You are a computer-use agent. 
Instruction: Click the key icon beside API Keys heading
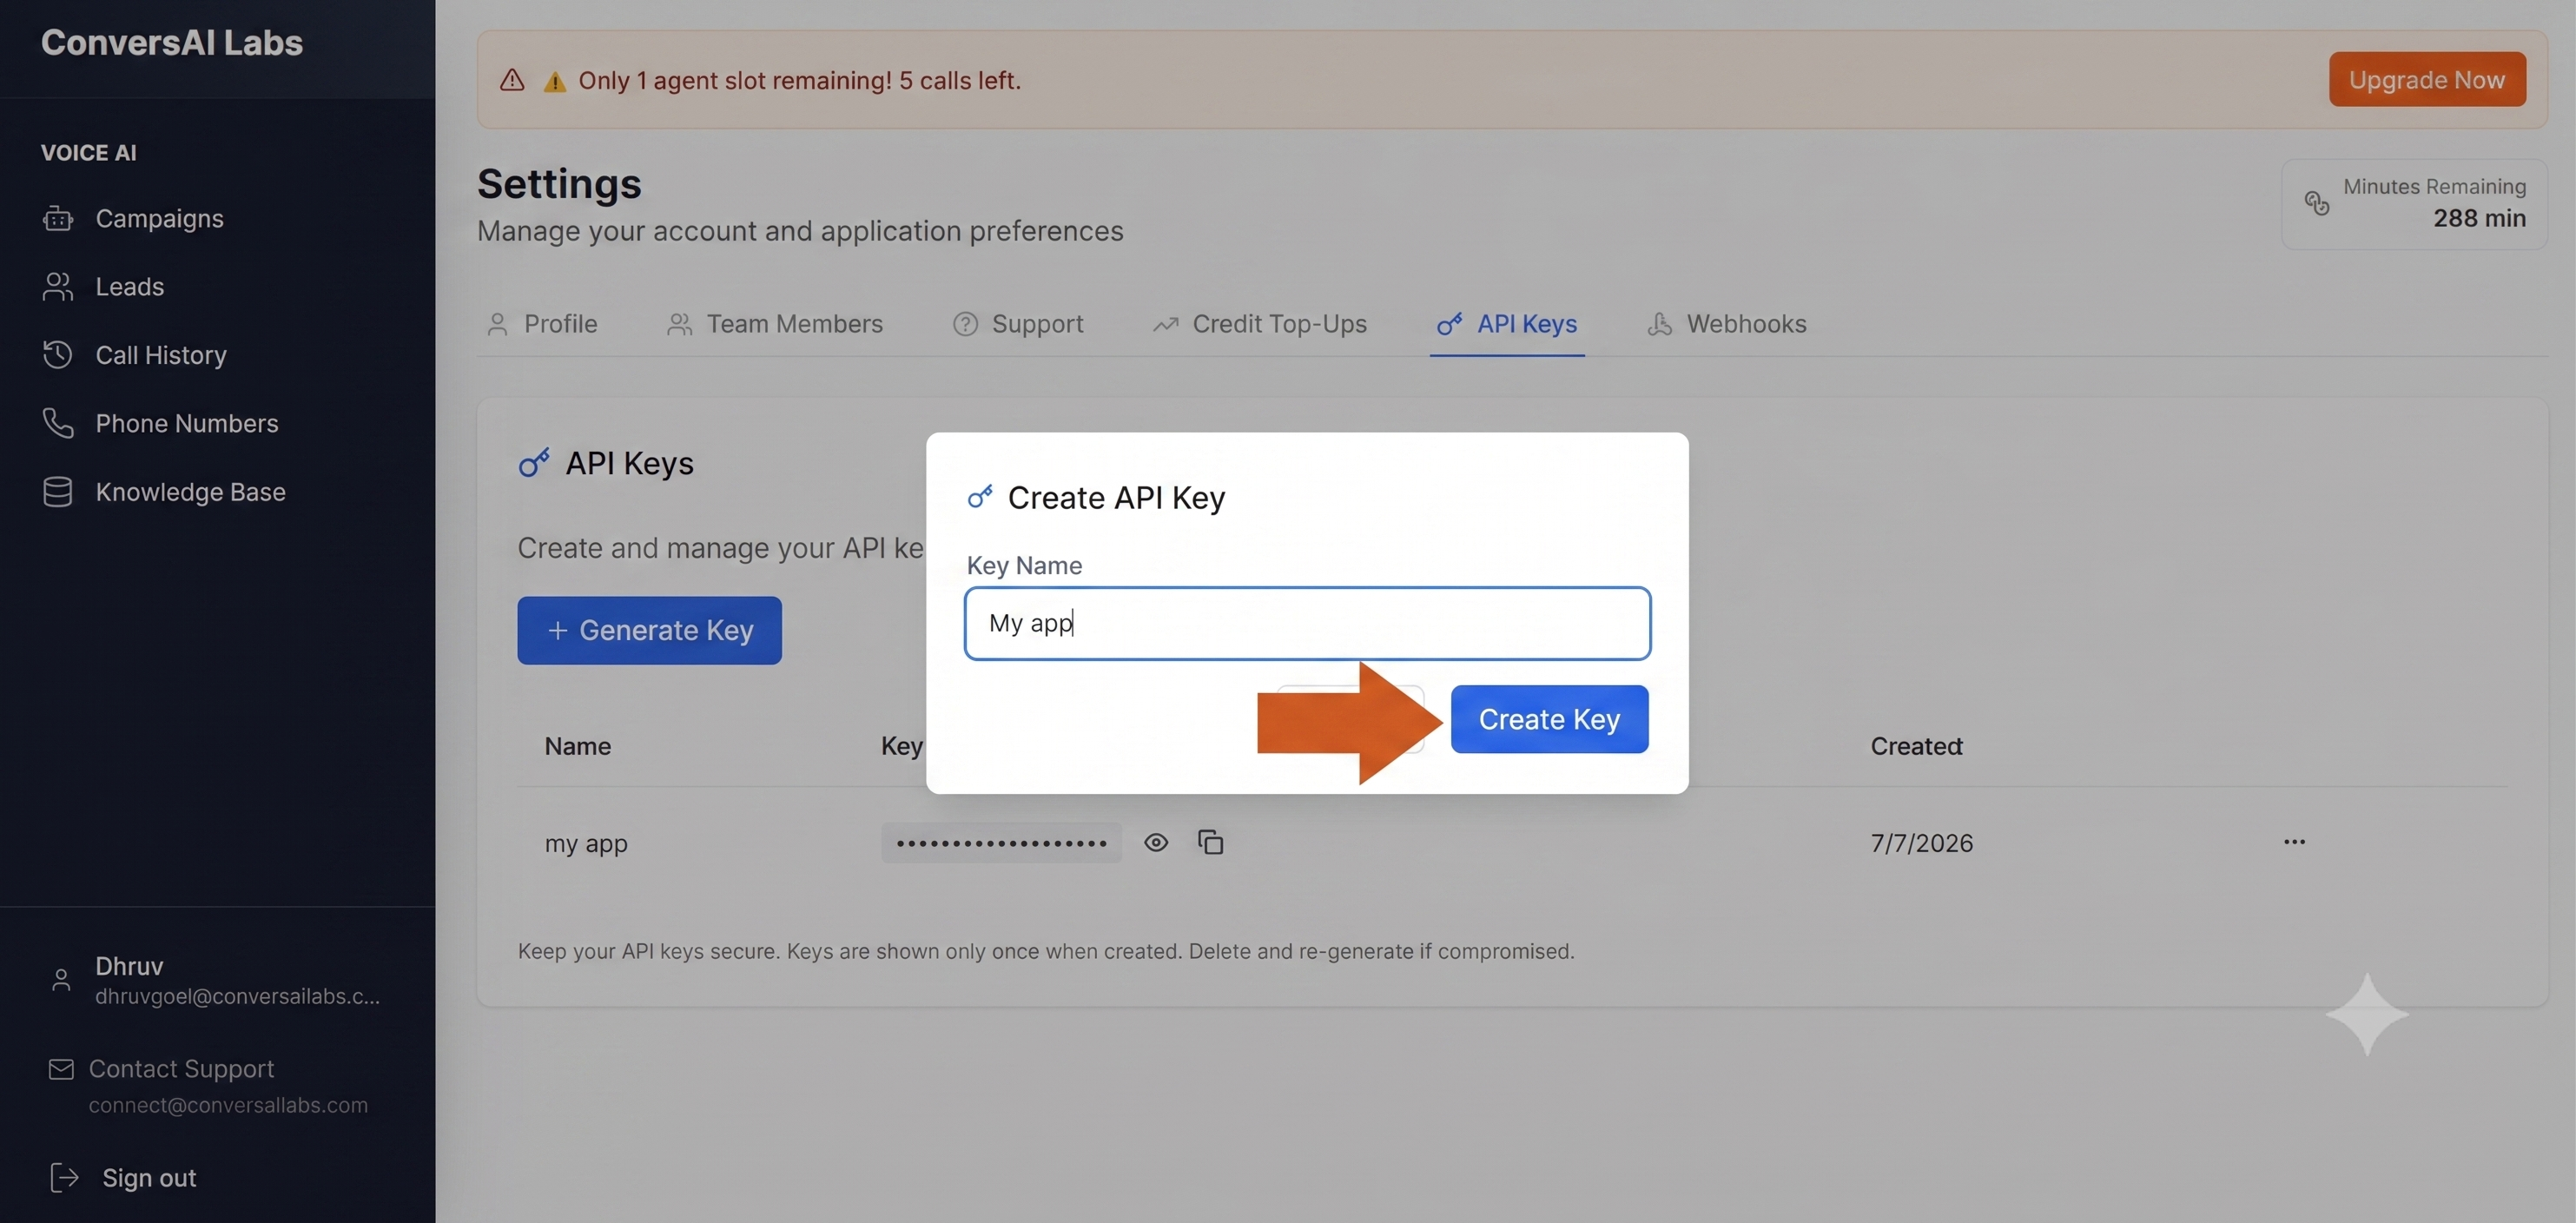coord(534,463)
